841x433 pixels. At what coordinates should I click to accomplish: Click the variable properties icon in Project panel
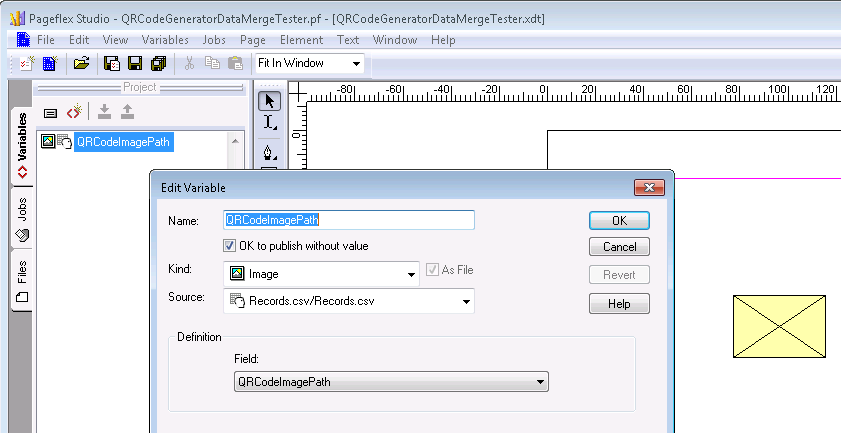tap(50, 113)
